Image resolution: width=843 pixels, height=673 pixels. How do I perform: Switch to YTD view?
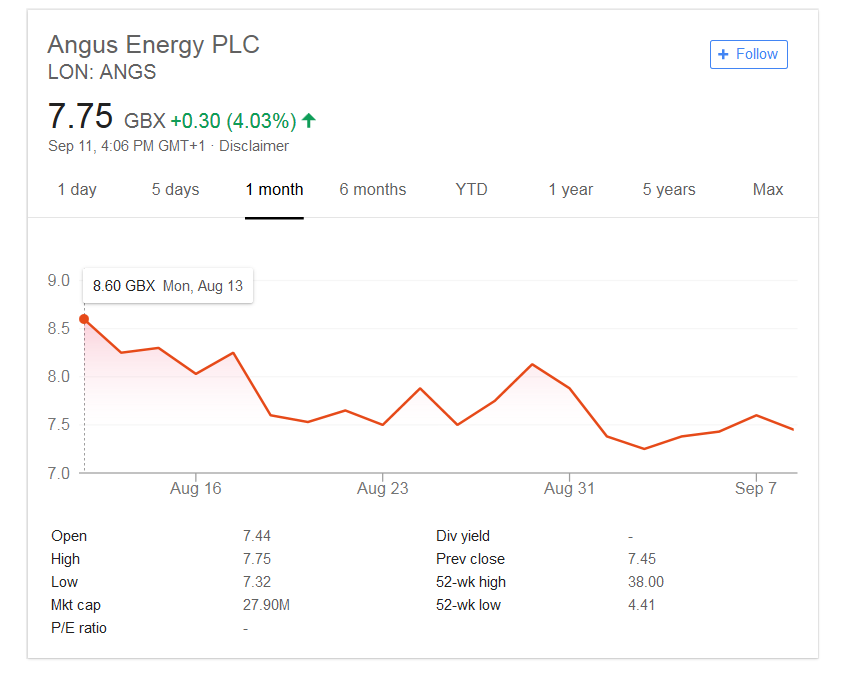pyautogui.click(x=471, y=189)
